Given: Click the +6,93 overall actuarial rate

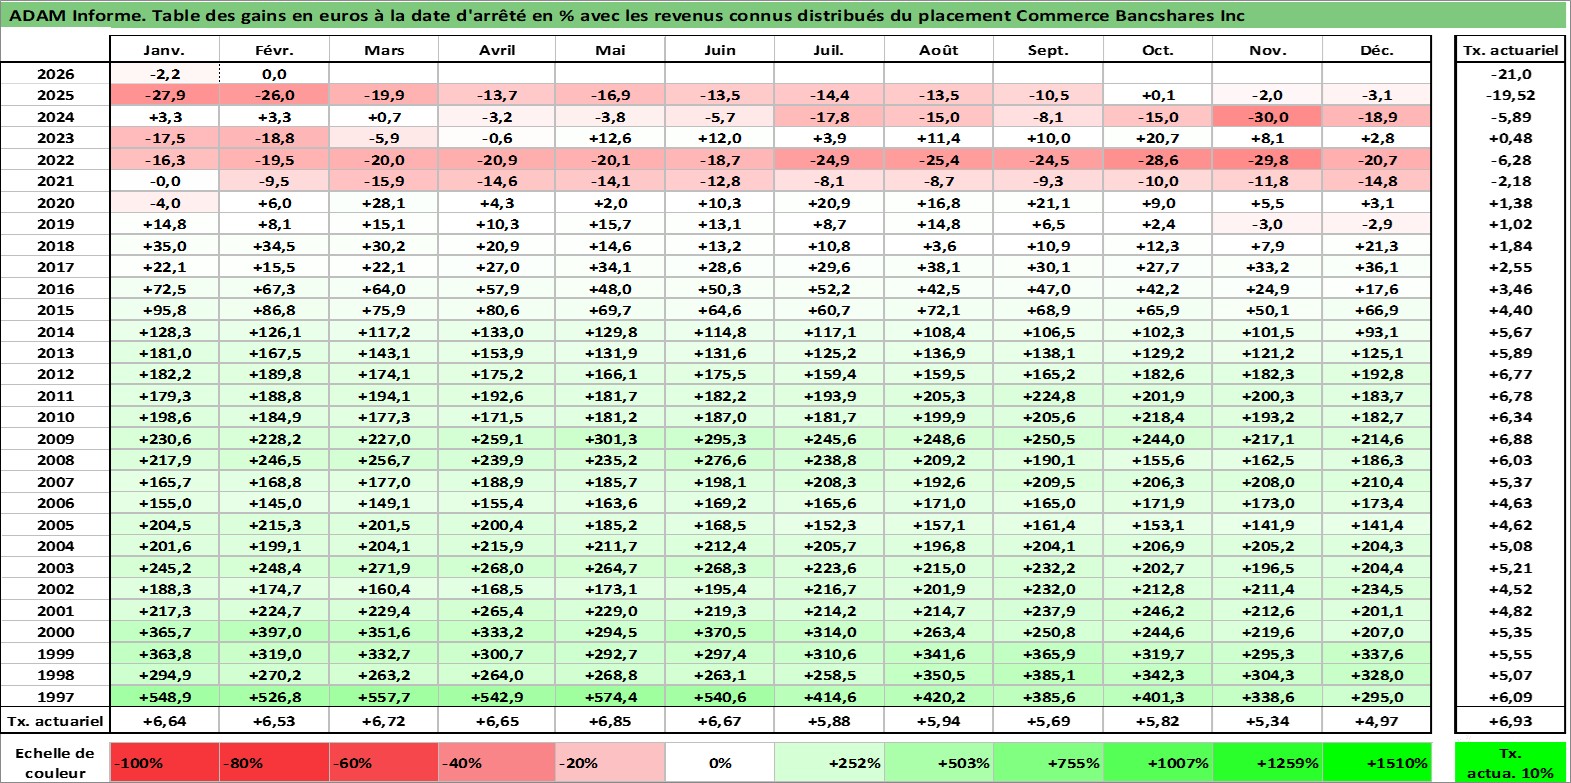Looking at the screenshot, I should point(1510,721).
